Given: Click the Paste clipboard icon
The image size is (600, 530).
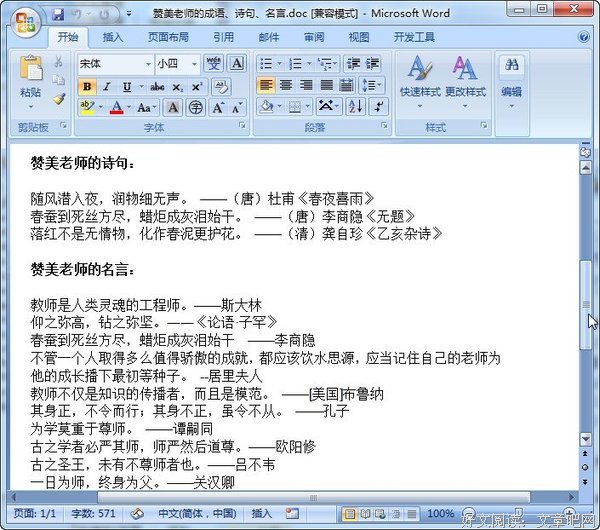Looking at the screenshot, I should click(x=31, y=75).
